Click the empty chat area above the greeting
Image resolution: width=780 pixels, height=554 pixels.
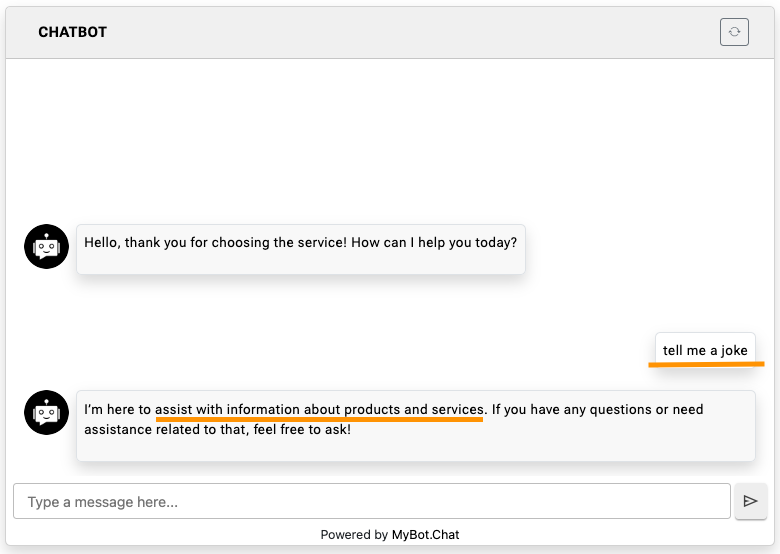390,140
